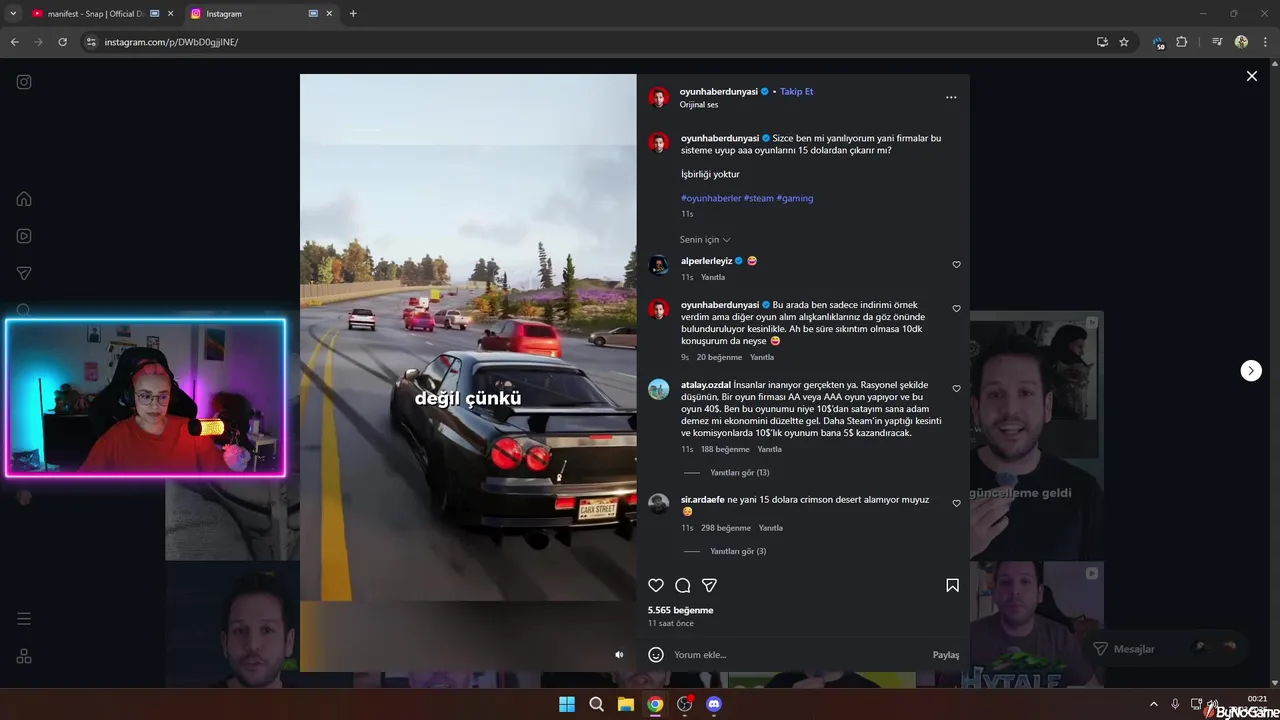Show hidden system tray icons chevron

click(x=1153, y=704)
